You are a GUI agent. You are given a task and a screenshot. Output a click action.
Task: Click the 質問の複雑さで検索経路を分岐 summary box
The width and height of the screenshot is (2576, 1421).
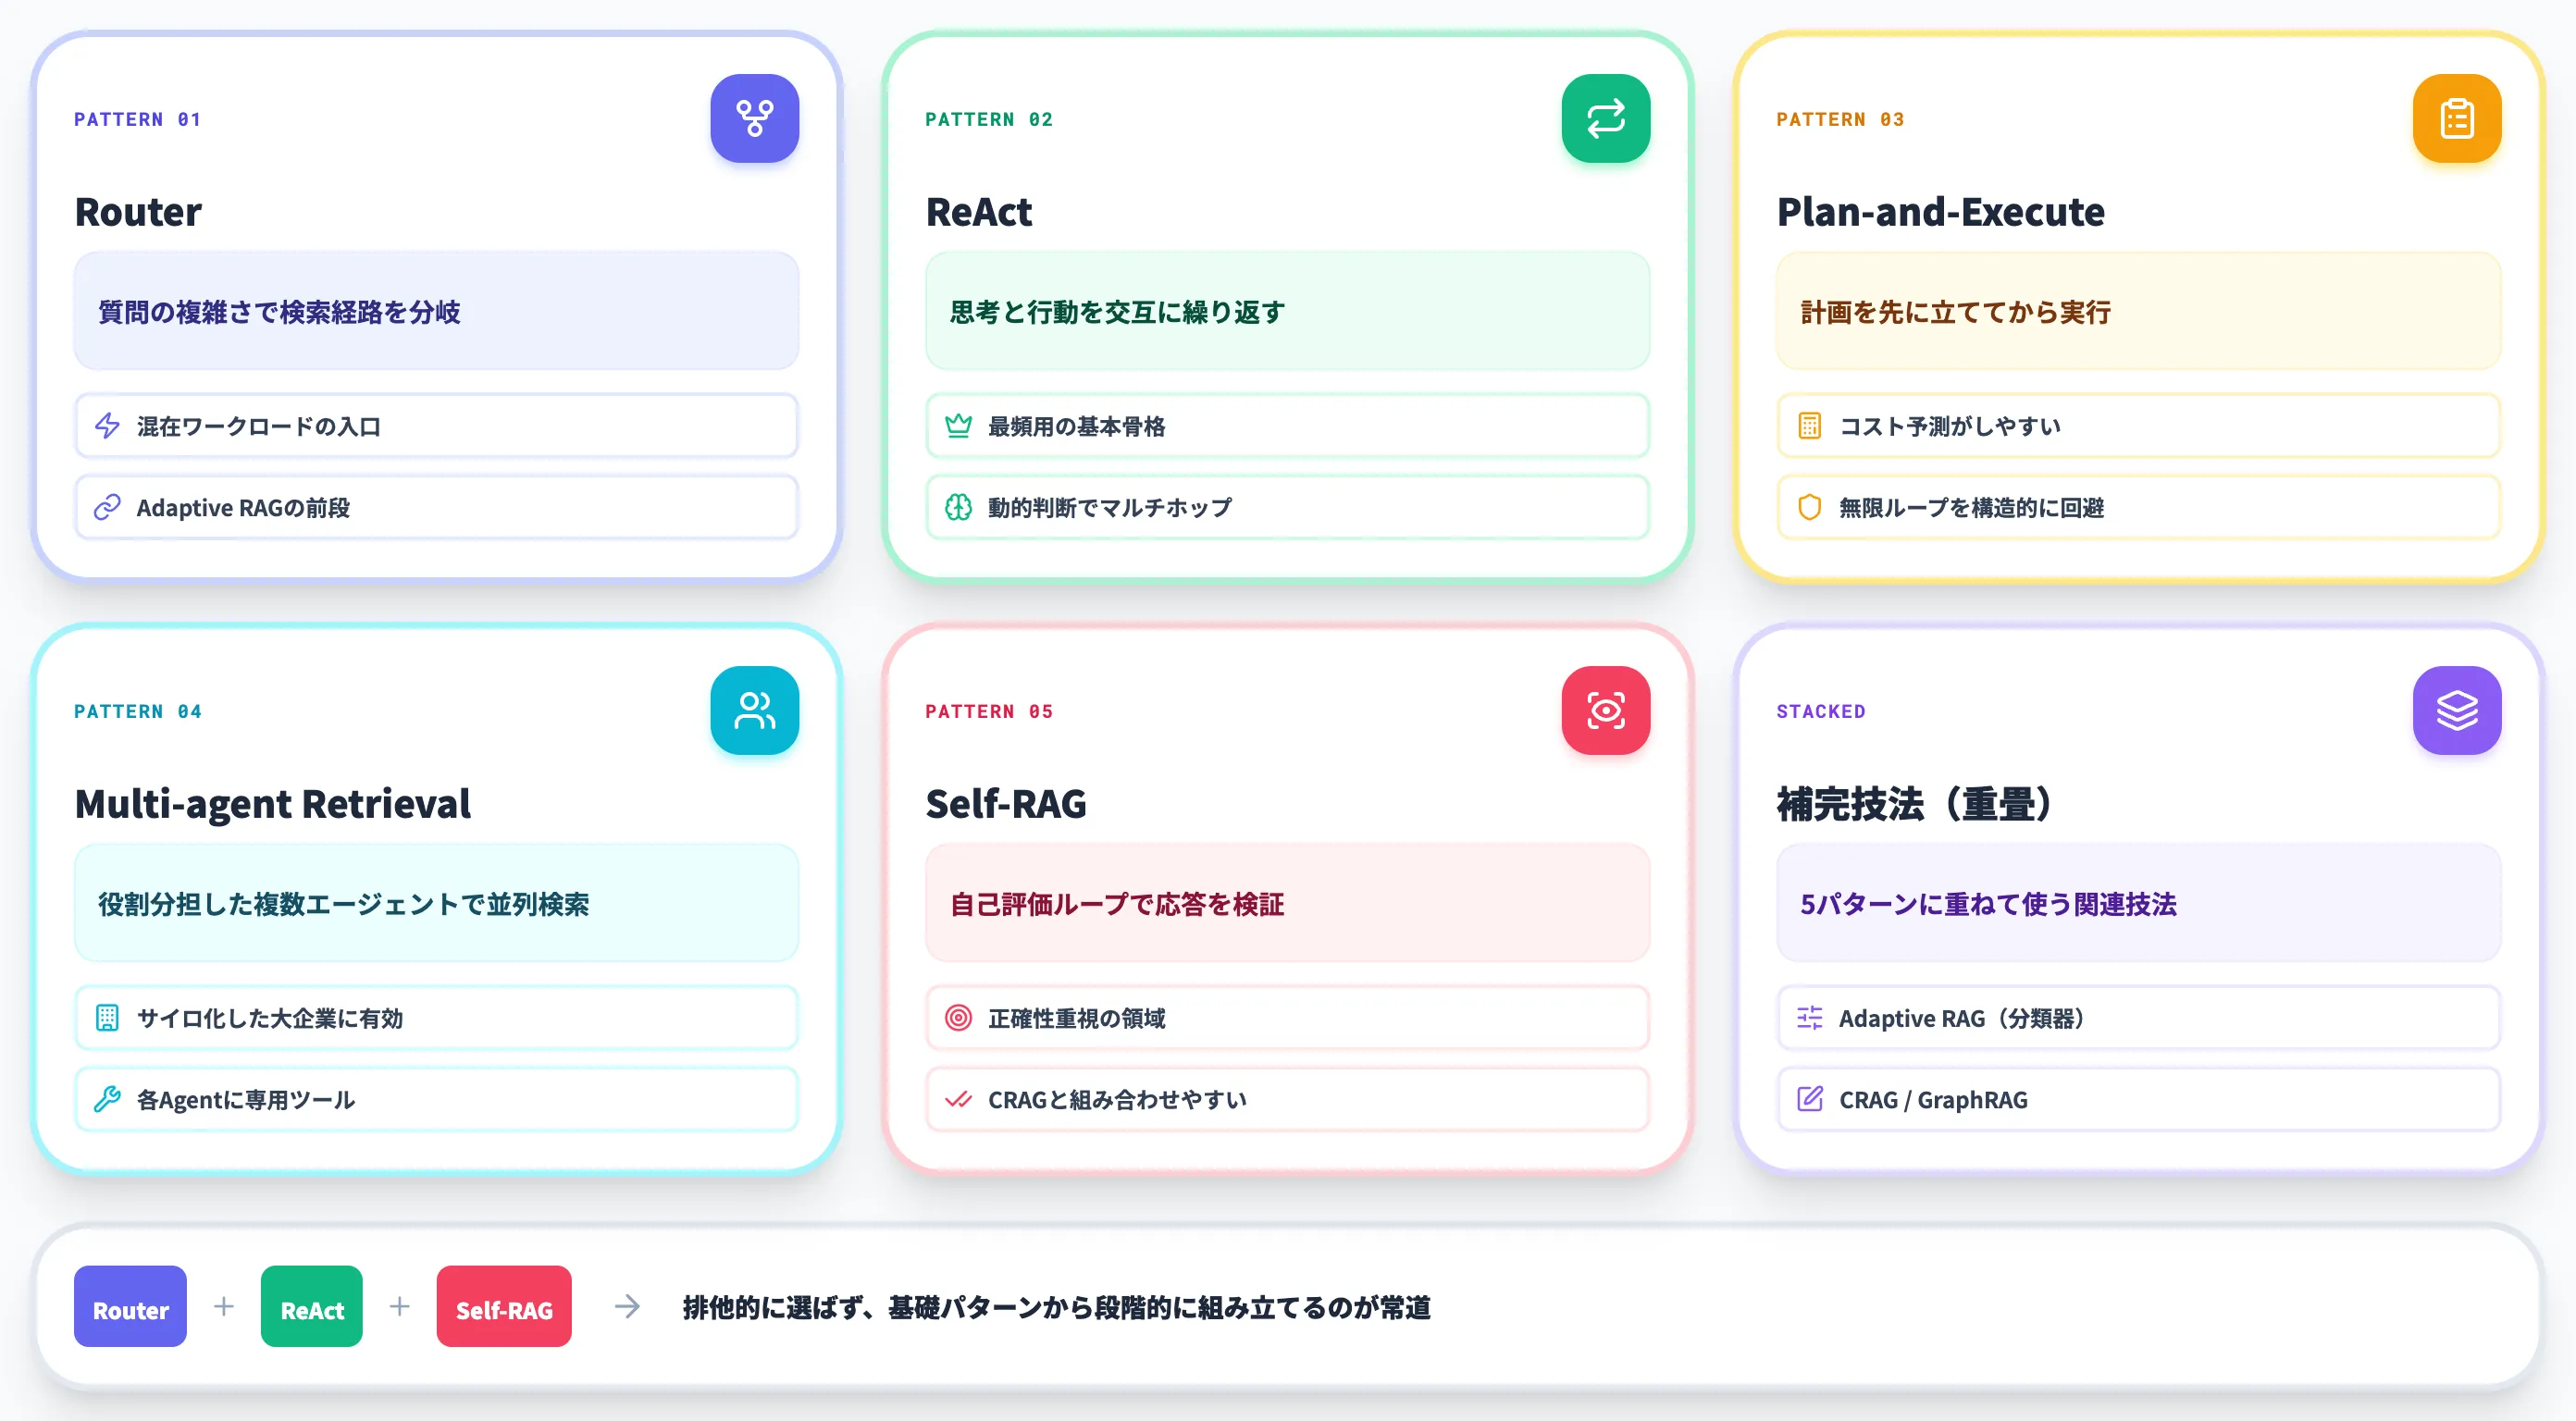(x=436, y=311)
